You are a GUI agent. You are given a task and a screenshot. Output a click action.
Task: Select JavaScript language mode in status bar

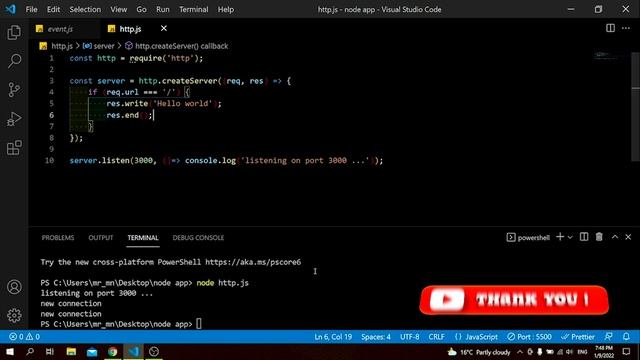pyautogui.click(x=476, y=337)
